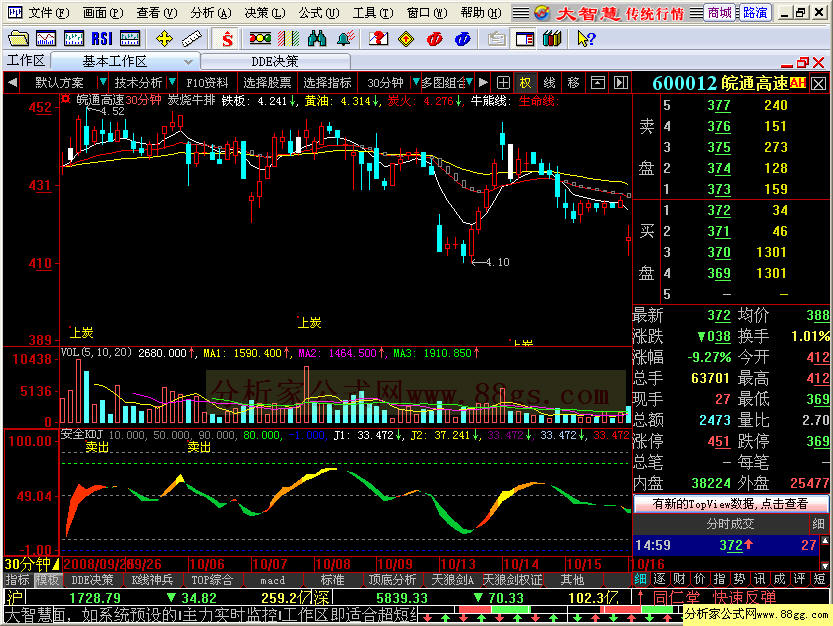Viewport: 833px width, 626px height.
Task: Click the red phi symbol icon
Action: (435, 39)
